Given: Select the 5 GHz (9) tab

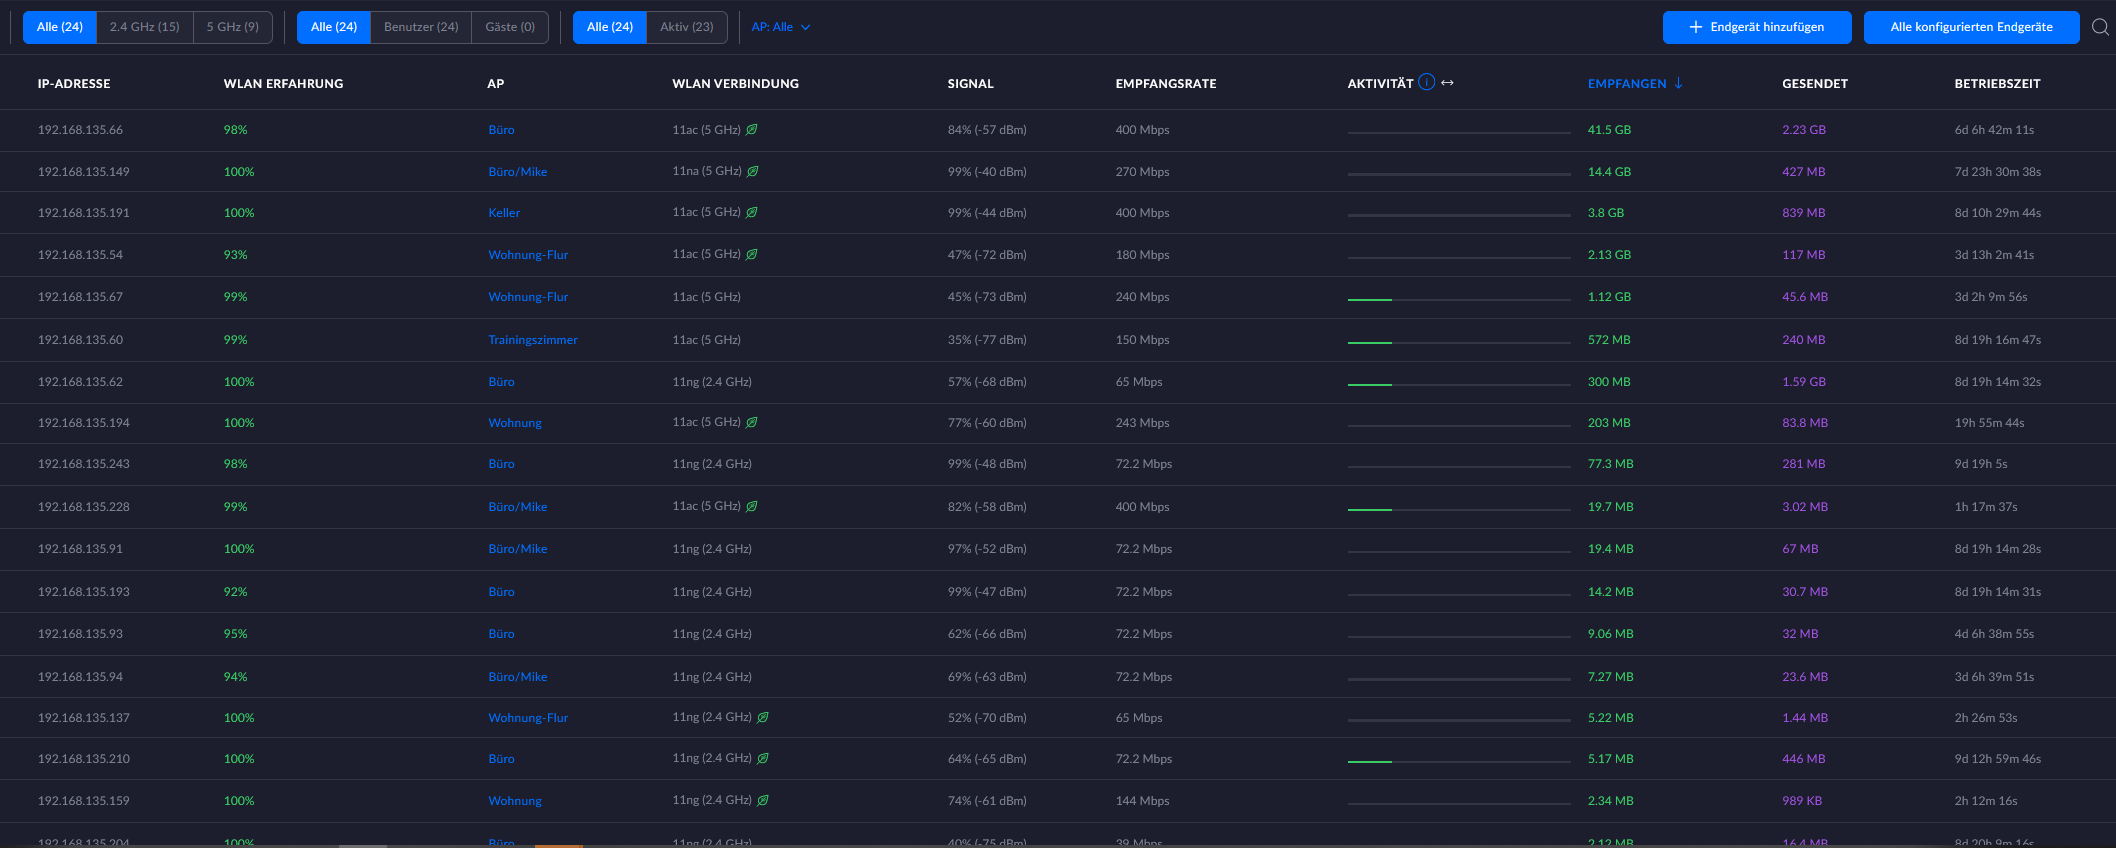Looking at the screenshot, I should (232, 27).
